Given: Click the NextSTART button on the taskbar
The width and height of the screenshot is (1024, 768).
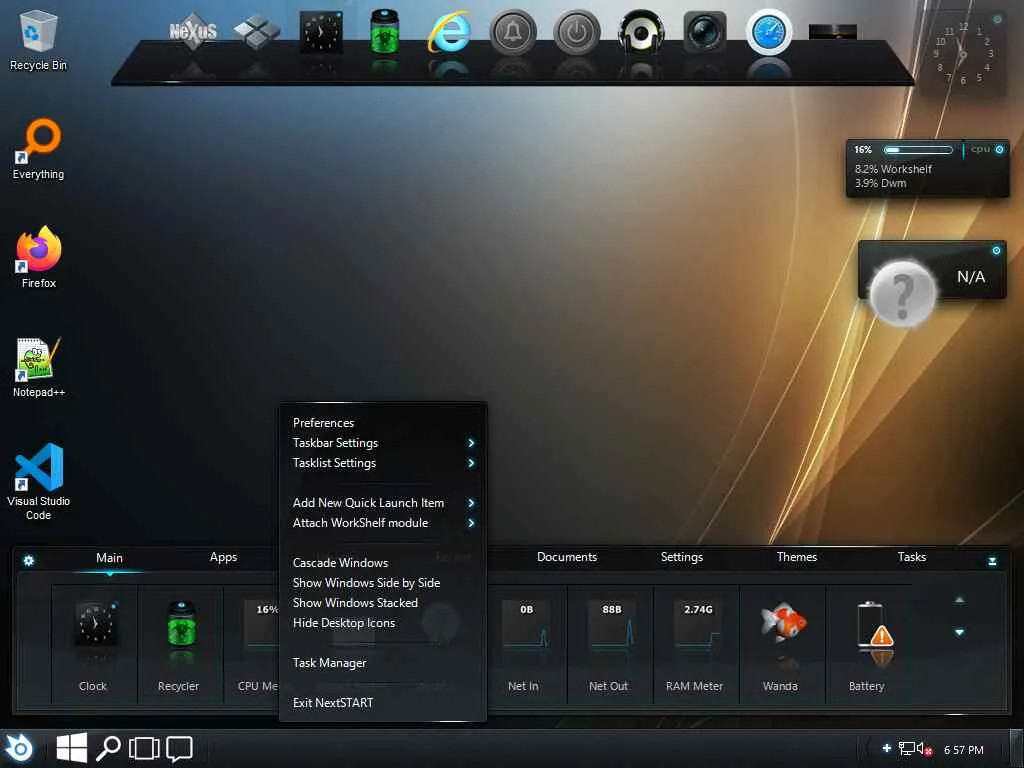Looking at the screenshot, I should [19, 748].
